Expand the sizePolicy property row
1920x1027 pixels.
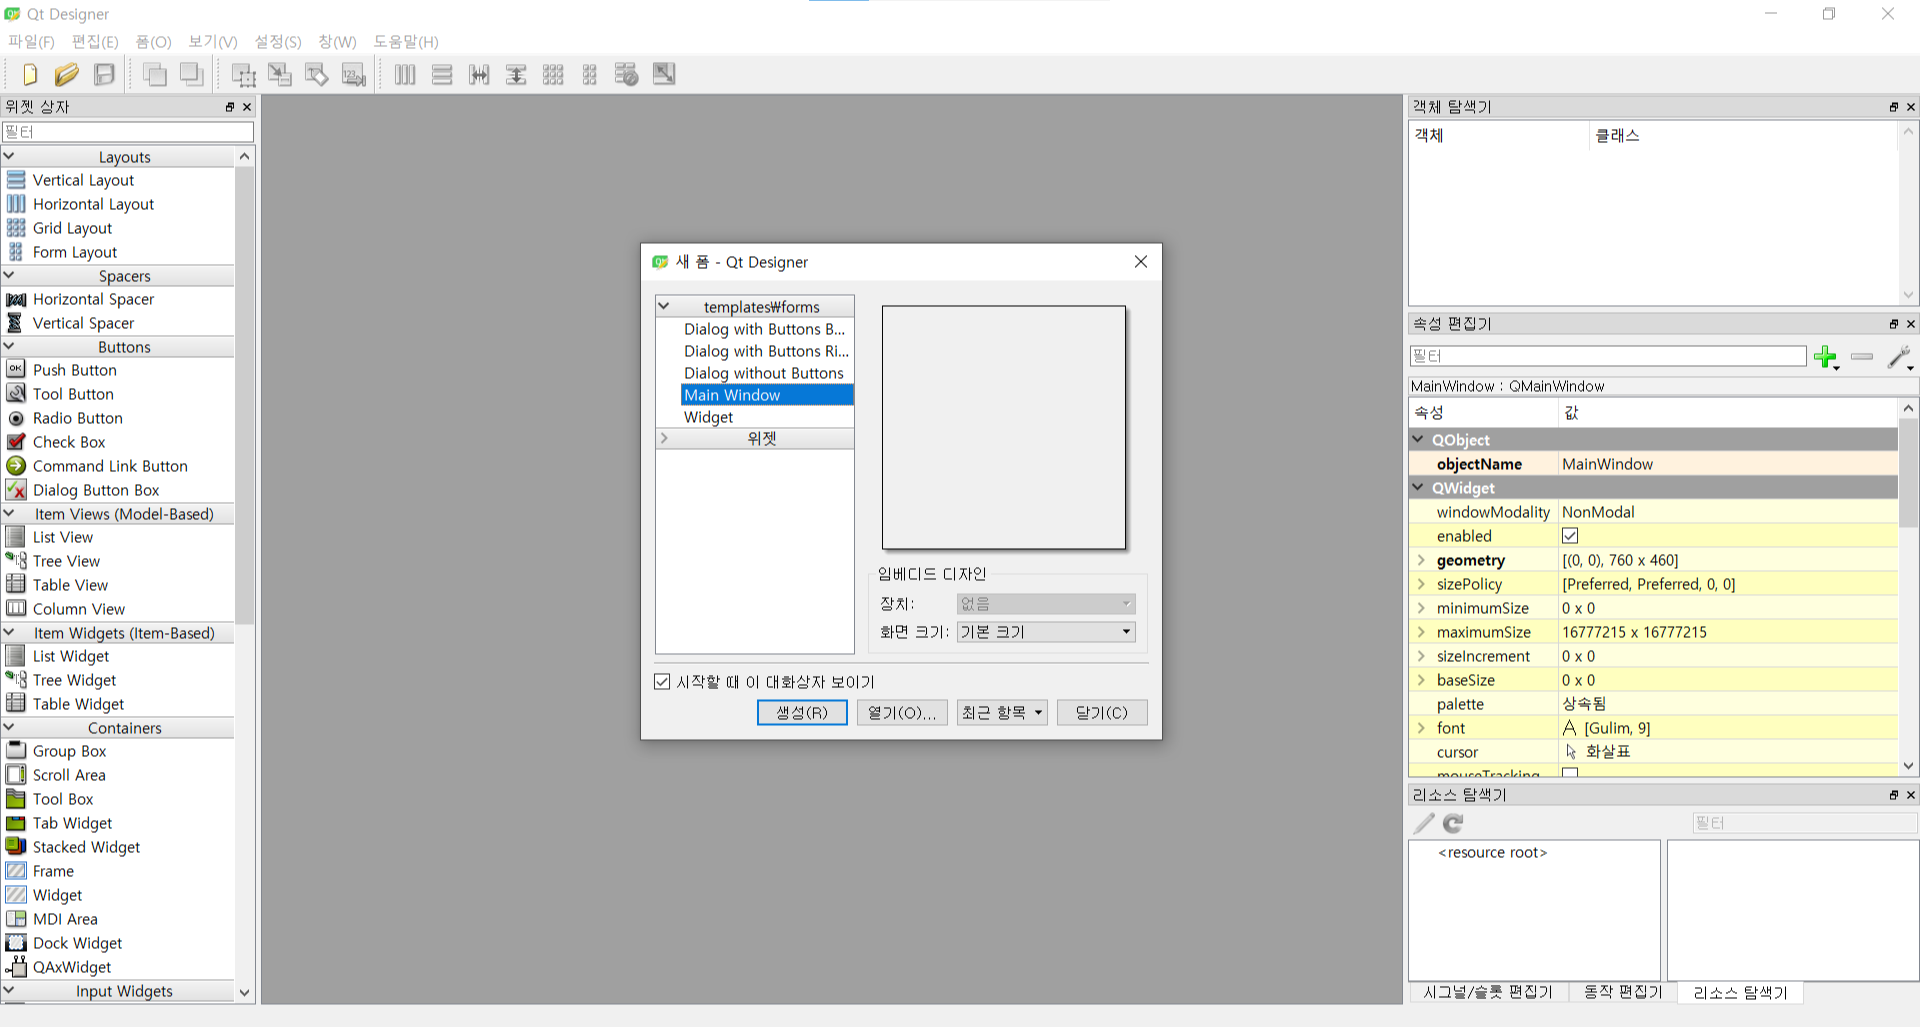(x=1421, y=584)
